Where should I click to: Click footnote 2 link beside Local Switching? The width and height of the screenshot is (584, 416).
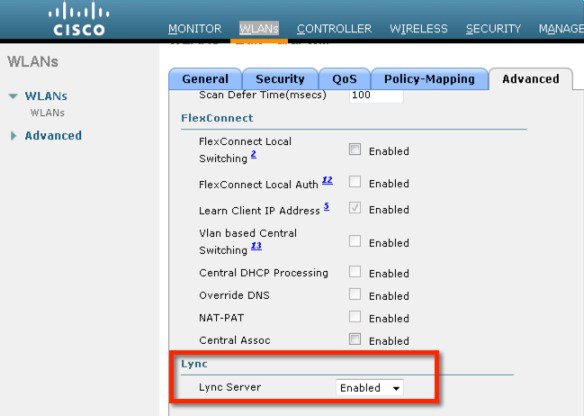254,154
